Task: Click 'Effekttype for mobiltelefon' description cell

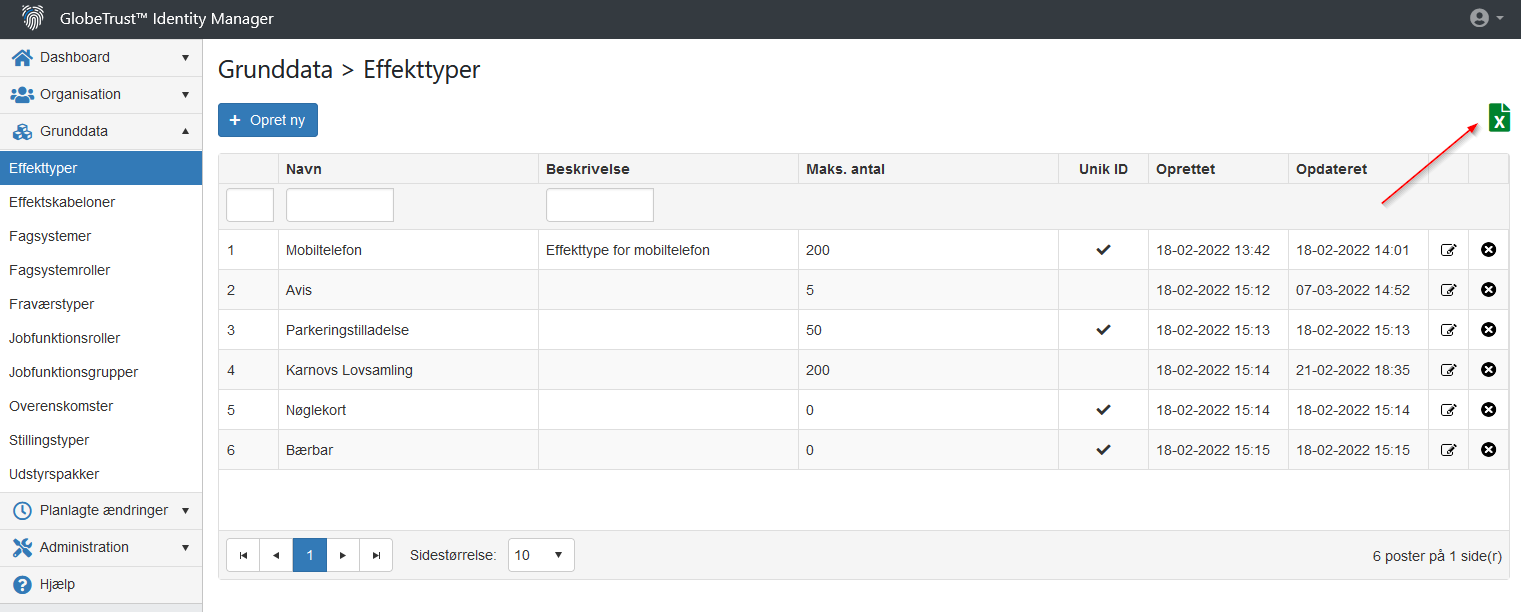Action: click(668, 250)
